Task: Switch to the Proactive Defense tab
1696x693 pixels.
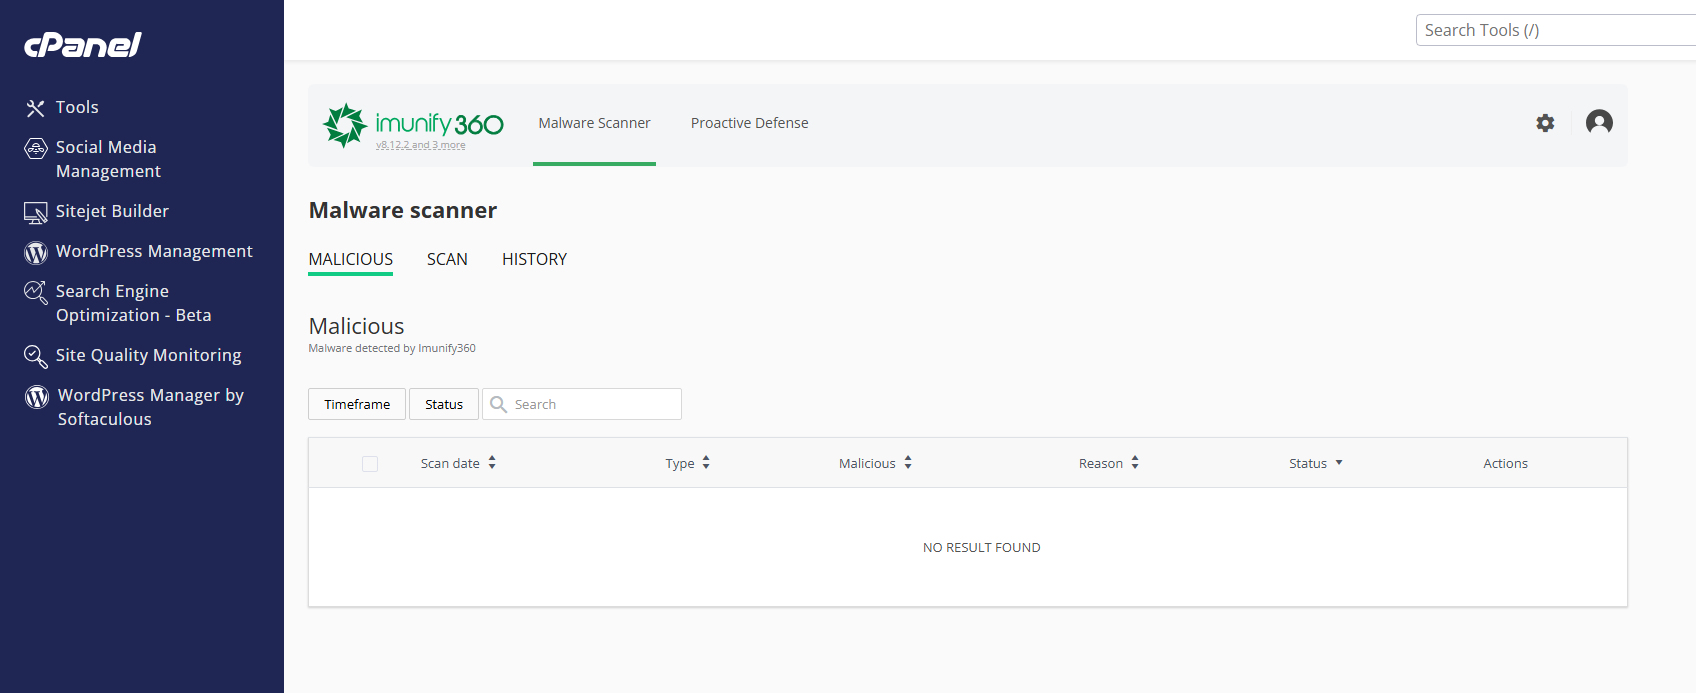Action: [x=749, y=123]
